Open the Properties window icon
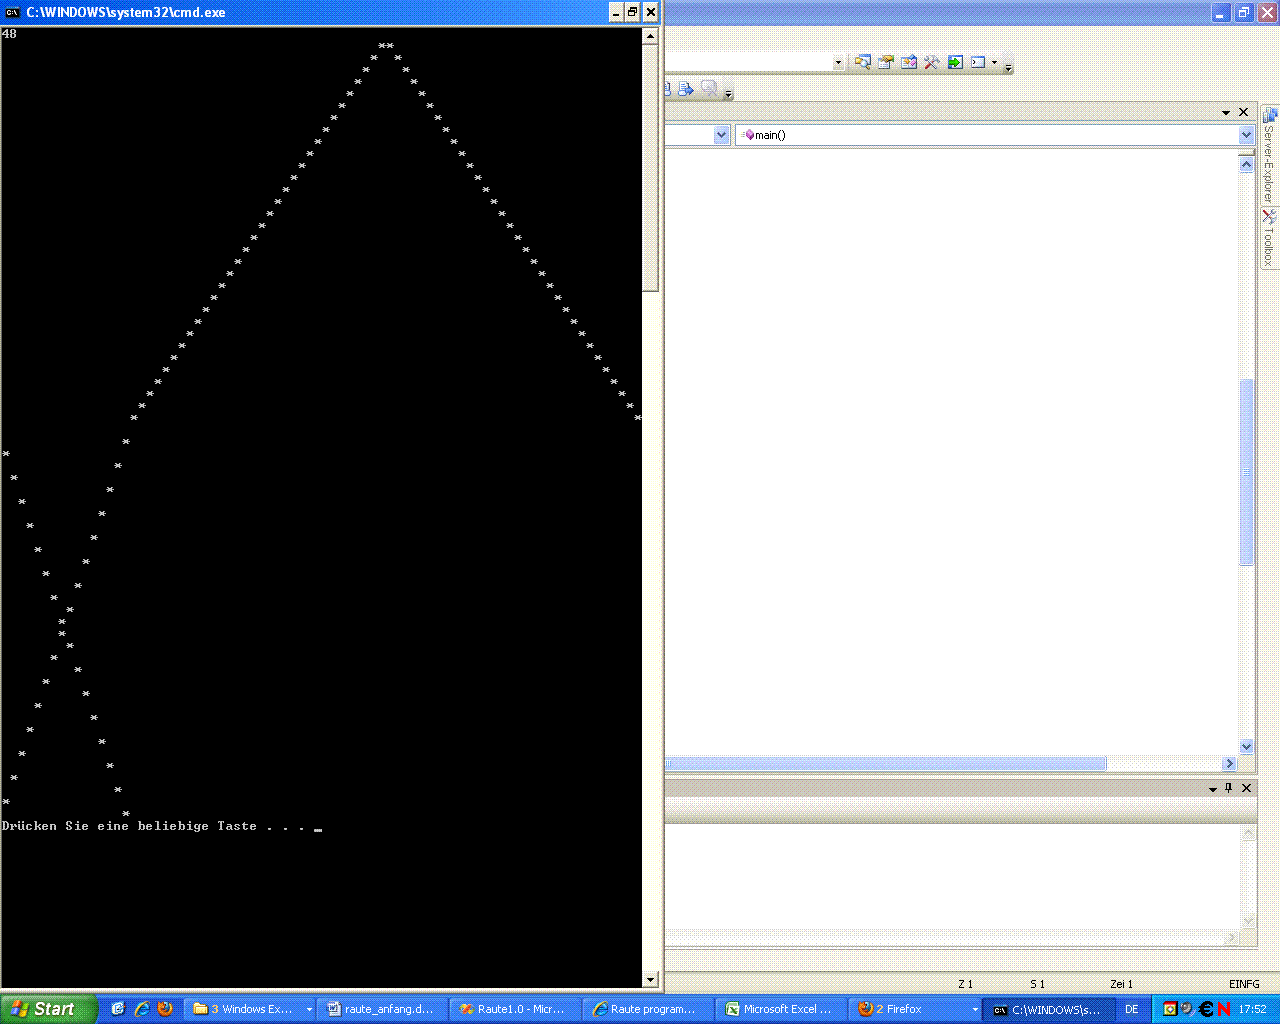 (885, 62)
